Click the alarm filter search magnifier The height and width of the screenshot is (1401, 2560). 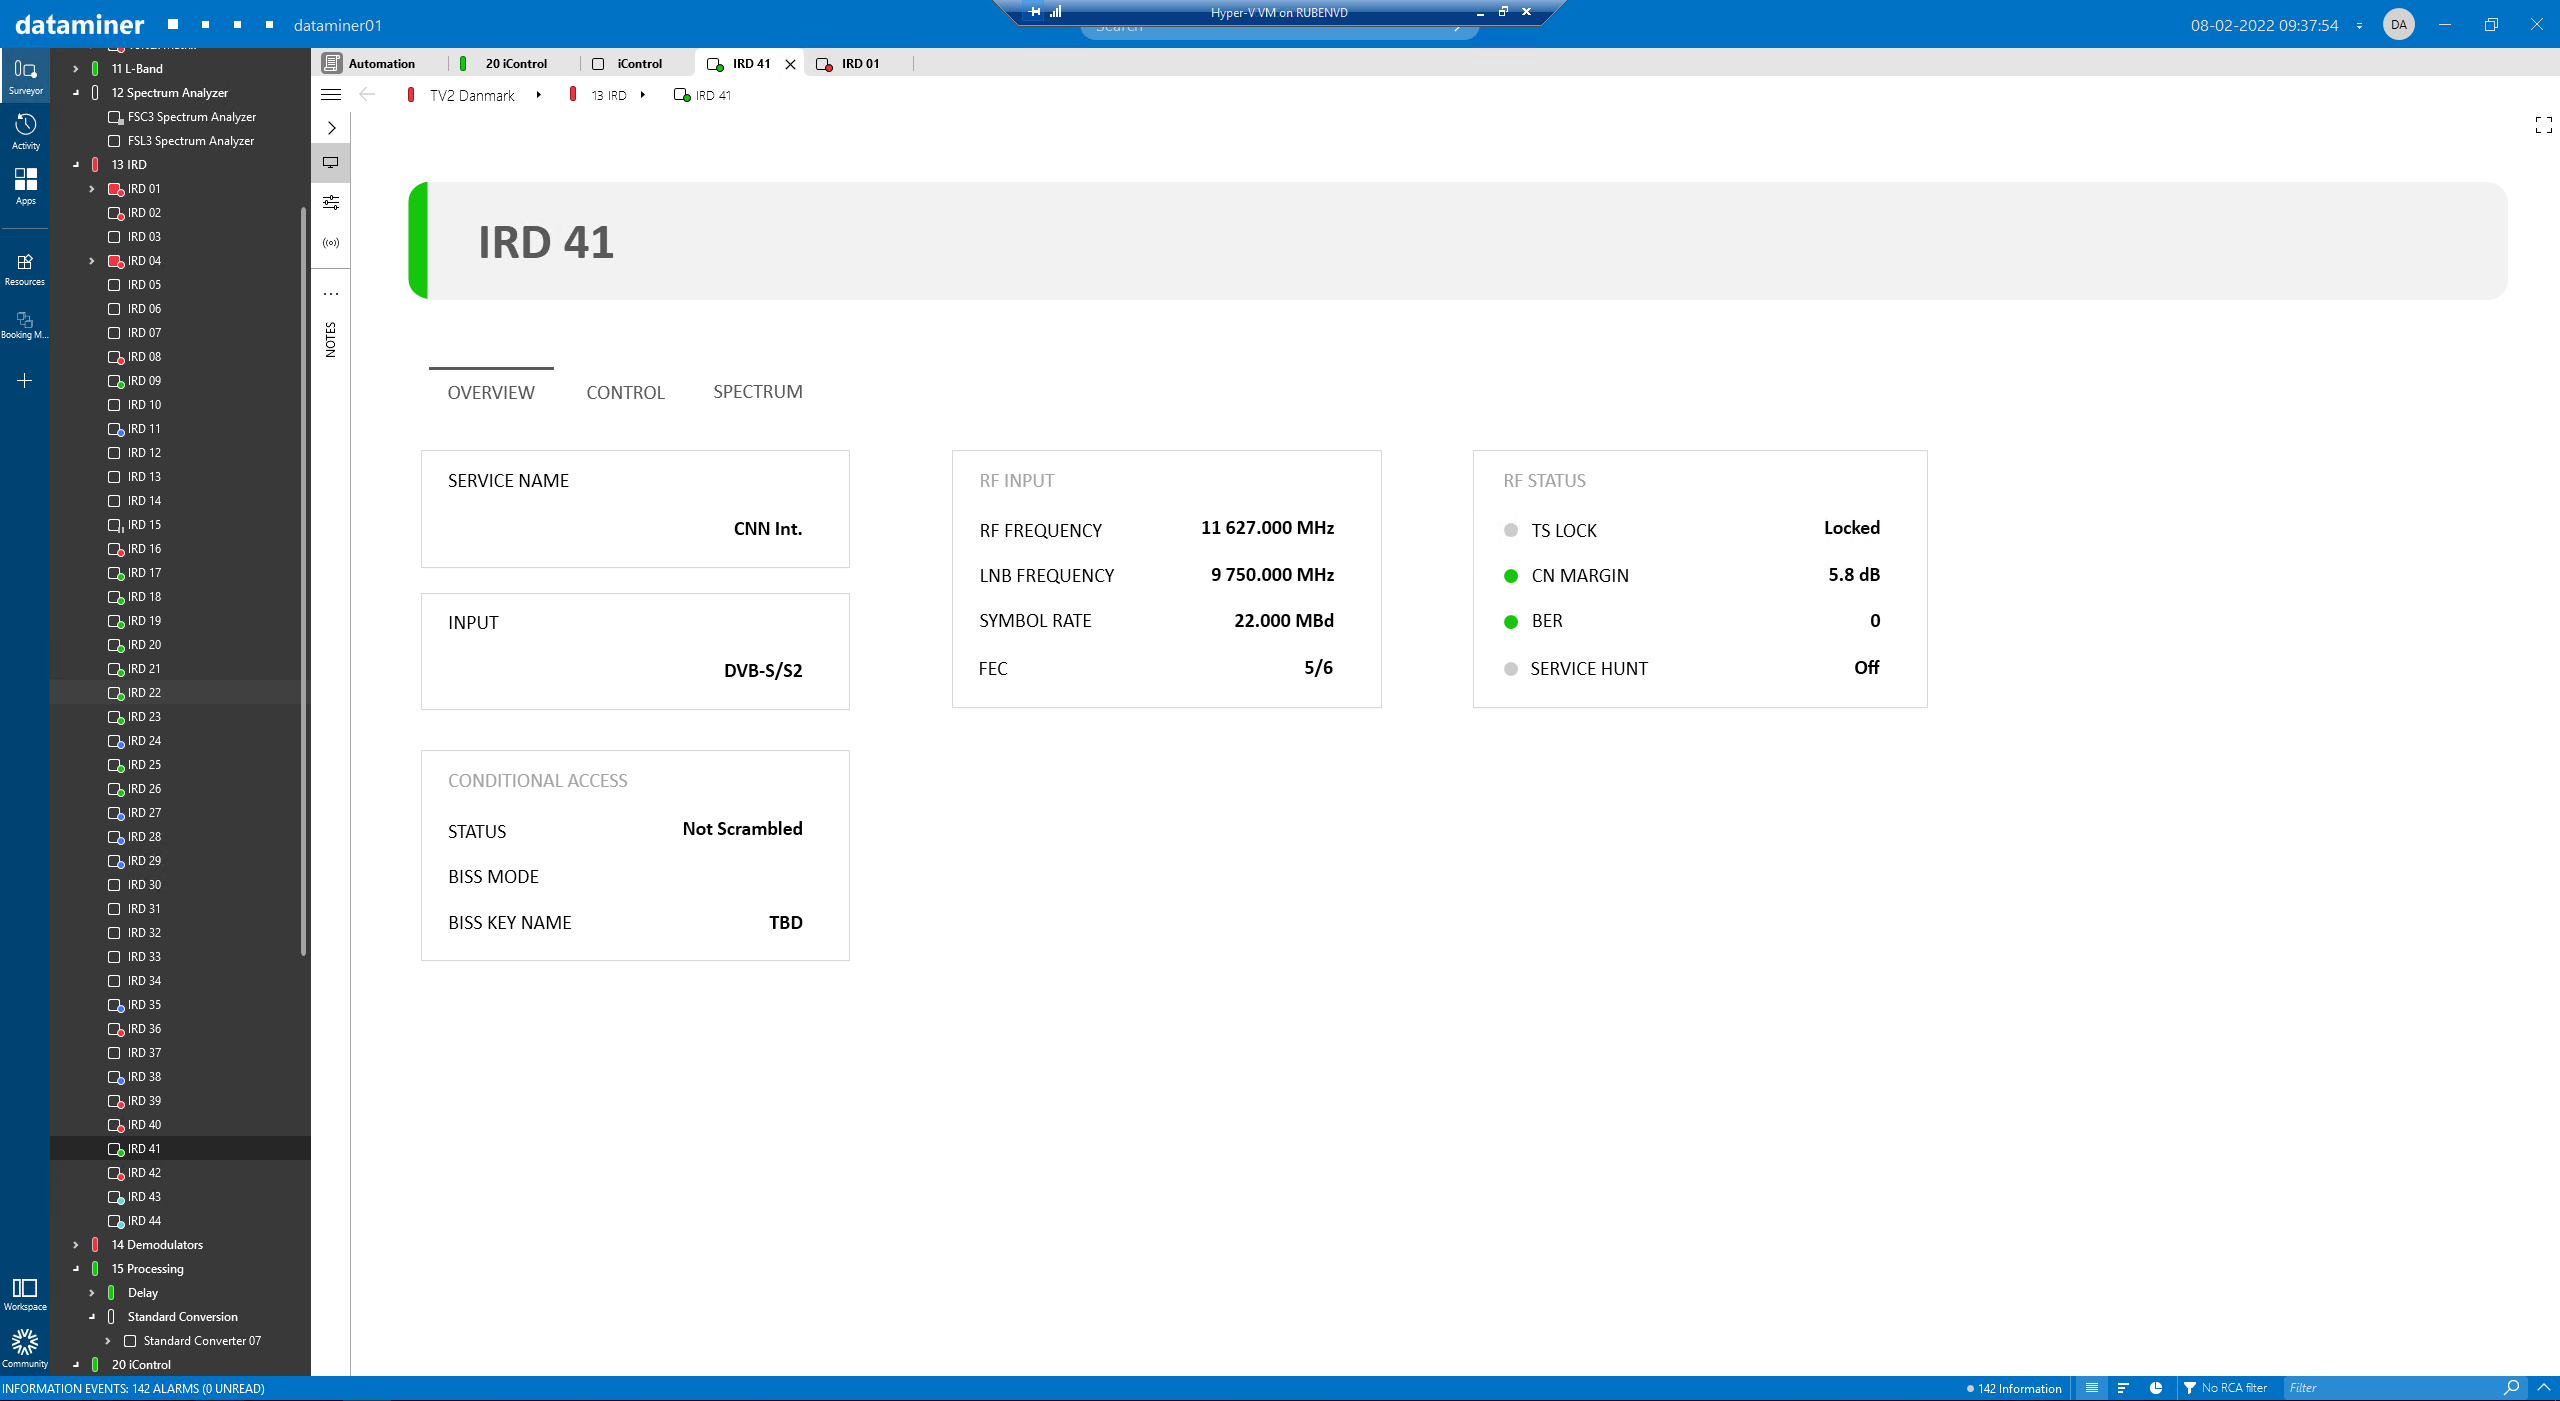point(2512,1388)
